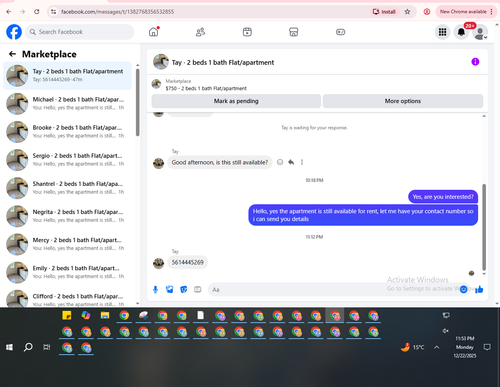Screen dimensions: 500x387
Task: Click the Facebook logo
Action: coord(14,32)
